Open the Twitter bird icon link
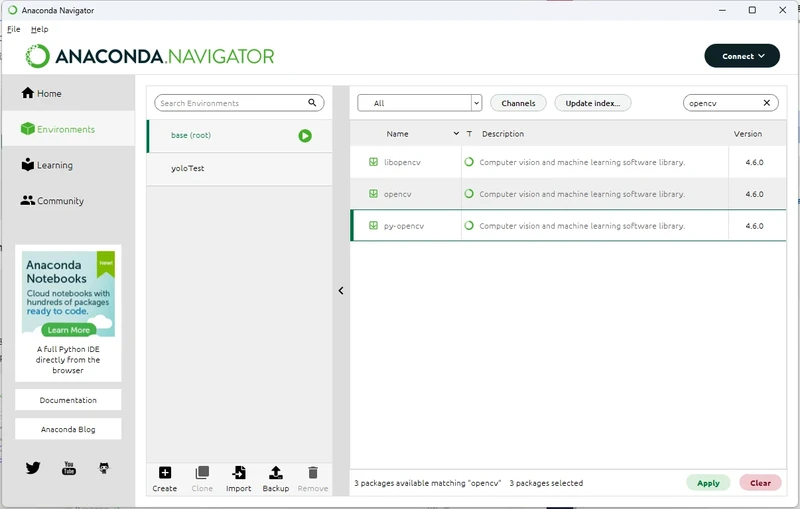 [x=33, y=468]
